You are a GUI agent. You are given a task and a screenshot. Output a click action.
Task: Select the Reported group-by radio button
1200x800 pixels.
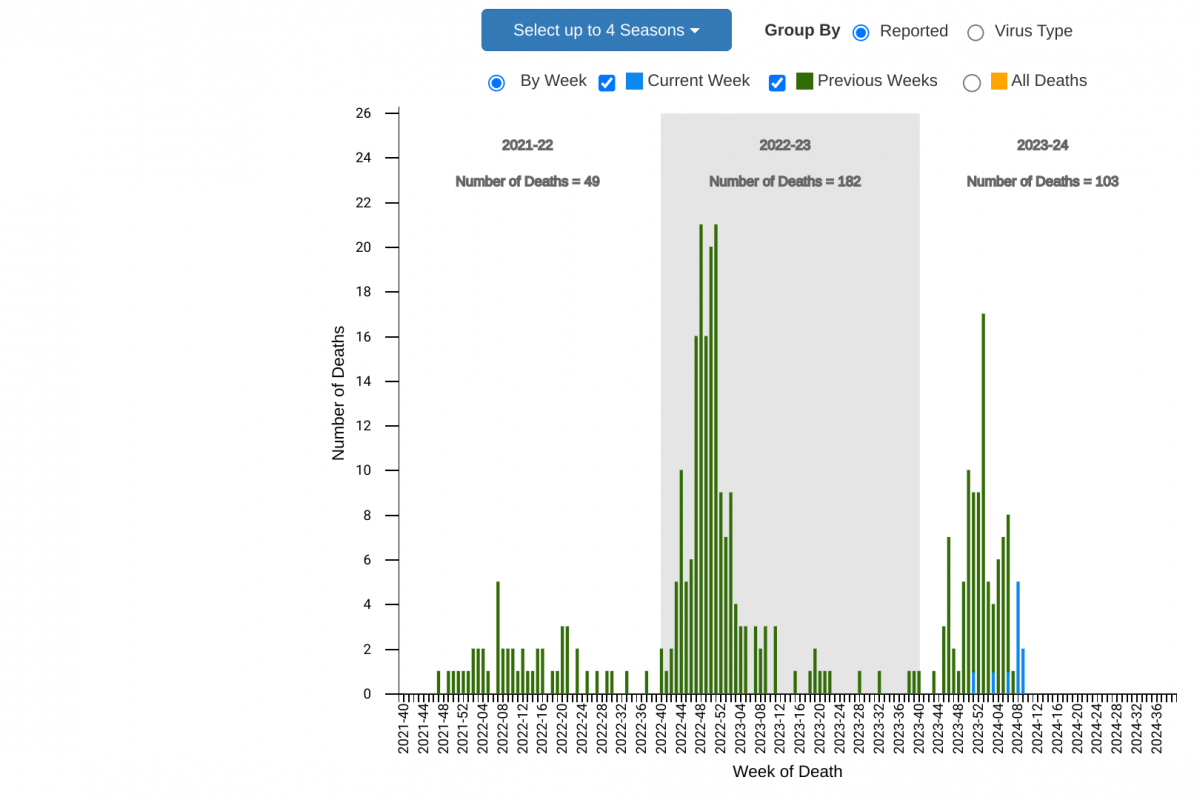861,32
